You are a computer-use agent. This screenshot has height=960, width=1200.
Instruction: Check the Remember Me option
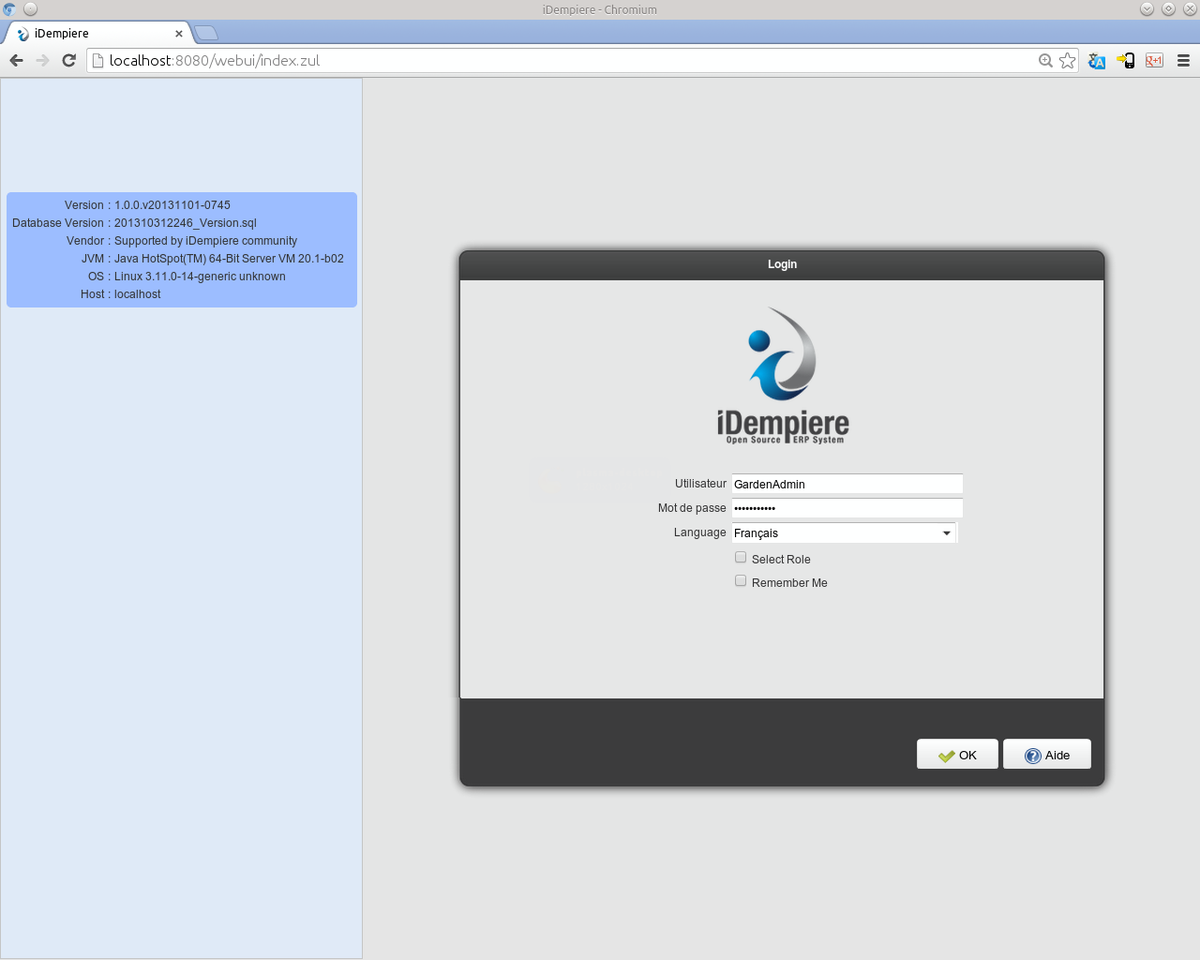click(740, 580)
